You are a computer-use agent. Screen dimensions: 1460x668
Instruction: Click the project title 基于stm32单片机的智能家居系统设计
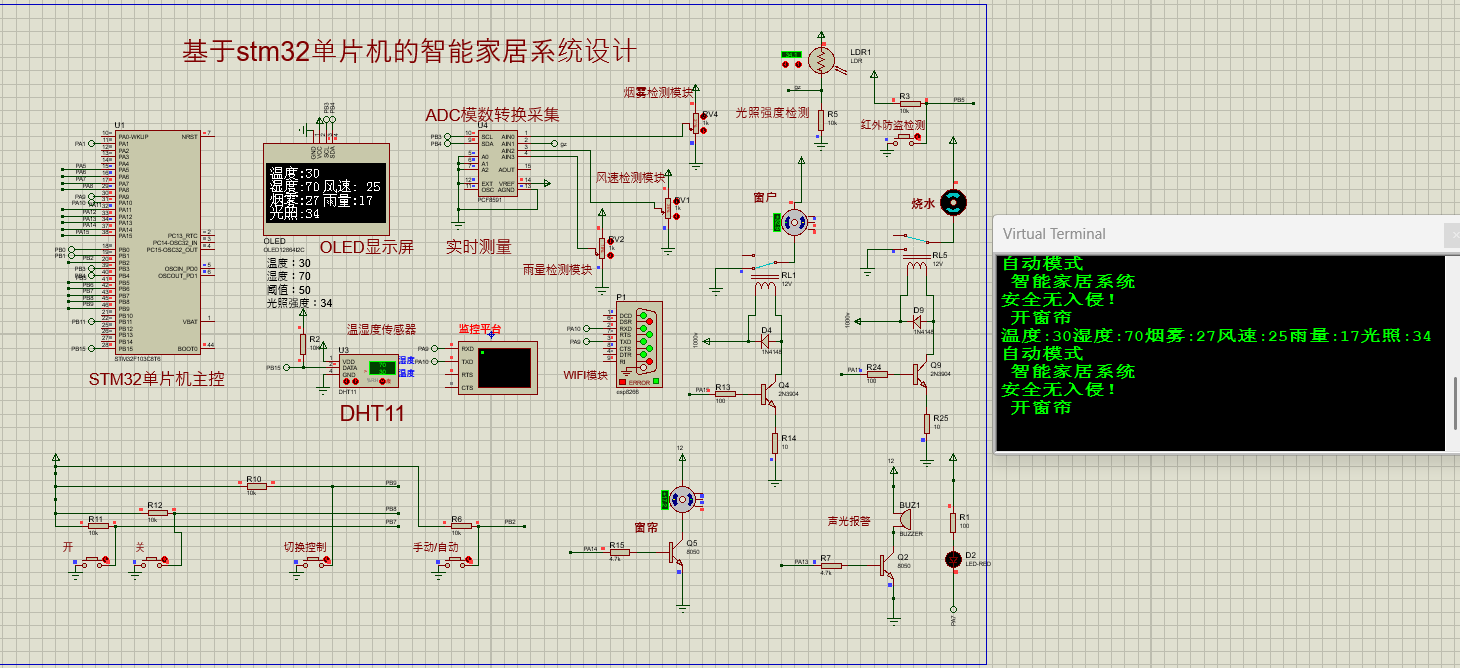409,51
